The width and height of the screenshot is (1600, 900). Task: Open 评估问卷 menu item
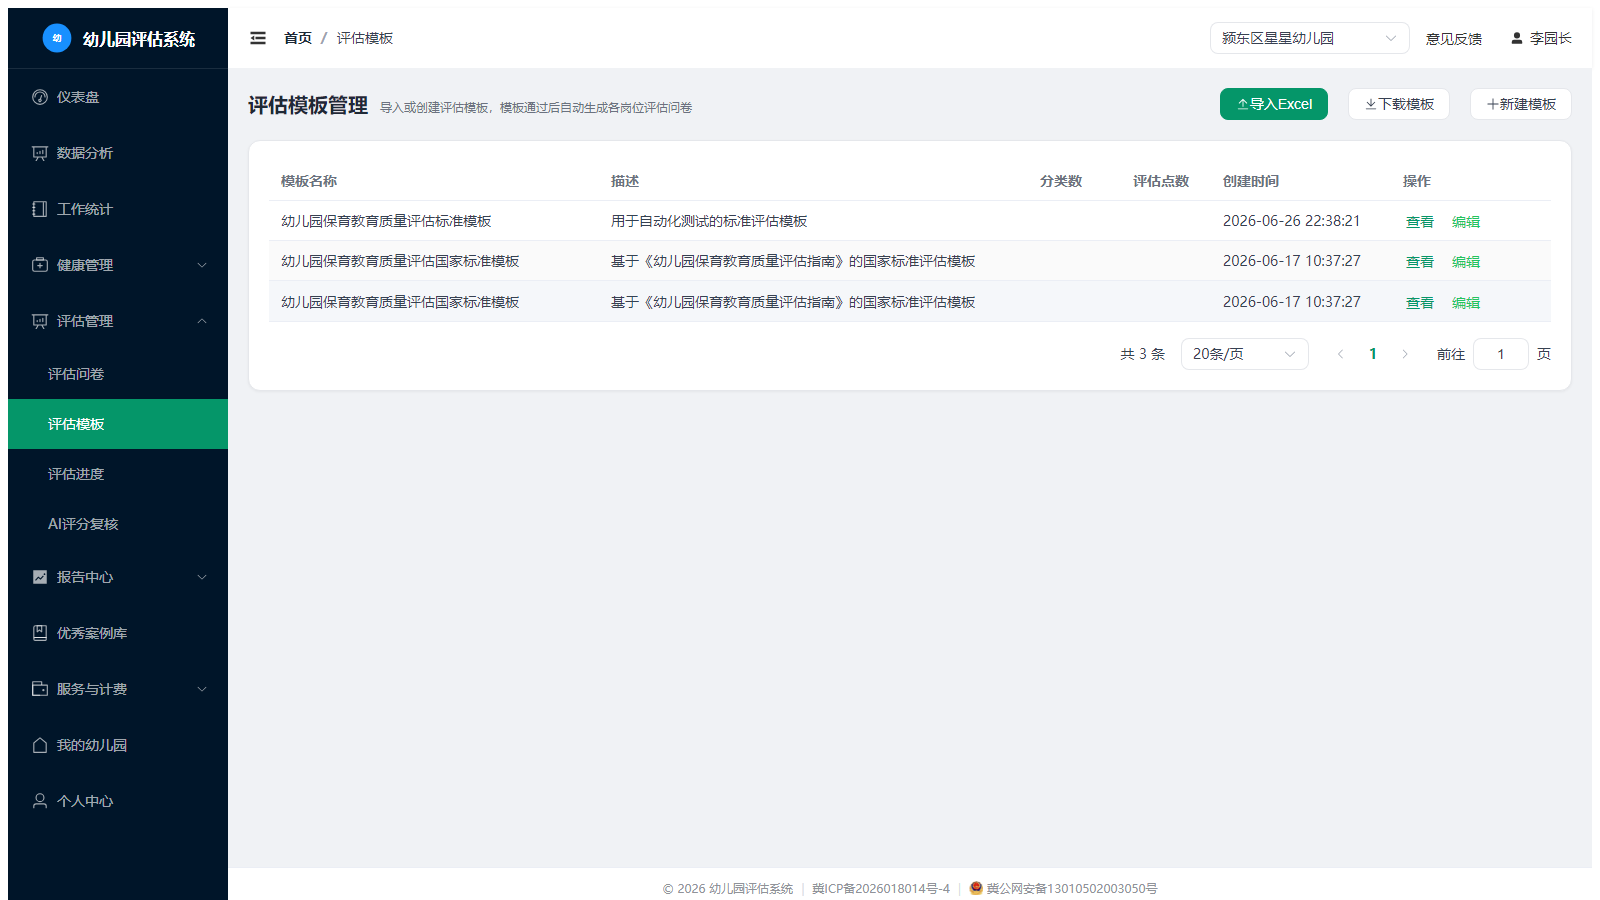click(x=118, y=374)
